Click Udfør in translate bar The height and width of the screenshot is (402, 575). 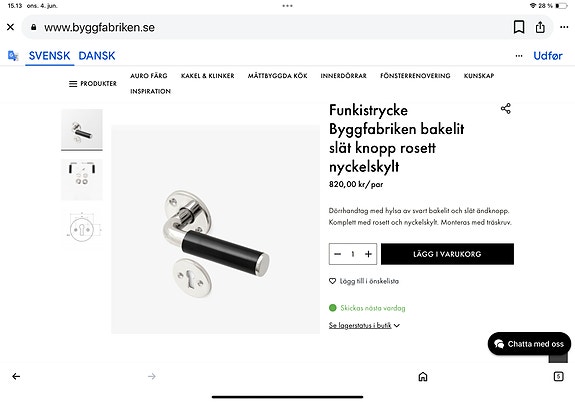[548, 56]
